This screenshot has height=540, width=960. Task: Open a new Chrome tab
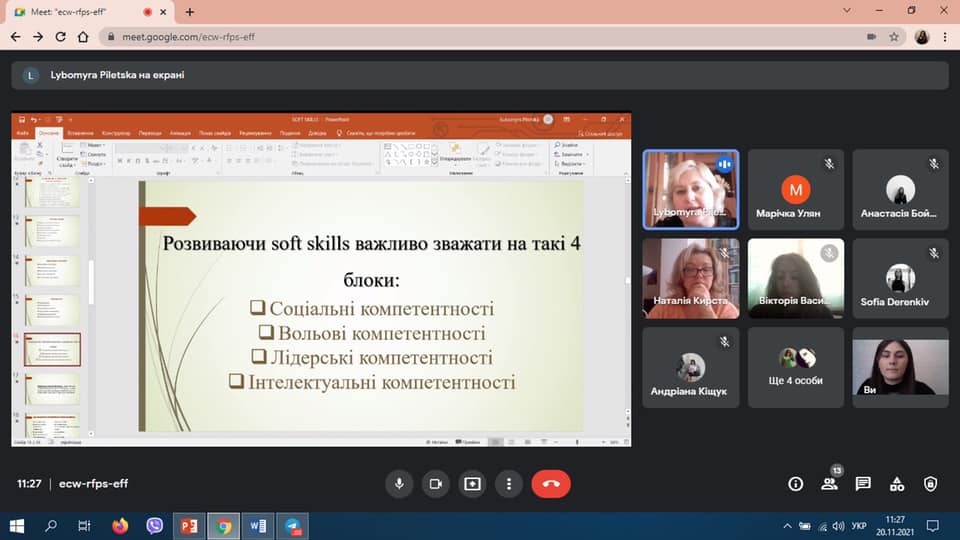click(190, 11)
